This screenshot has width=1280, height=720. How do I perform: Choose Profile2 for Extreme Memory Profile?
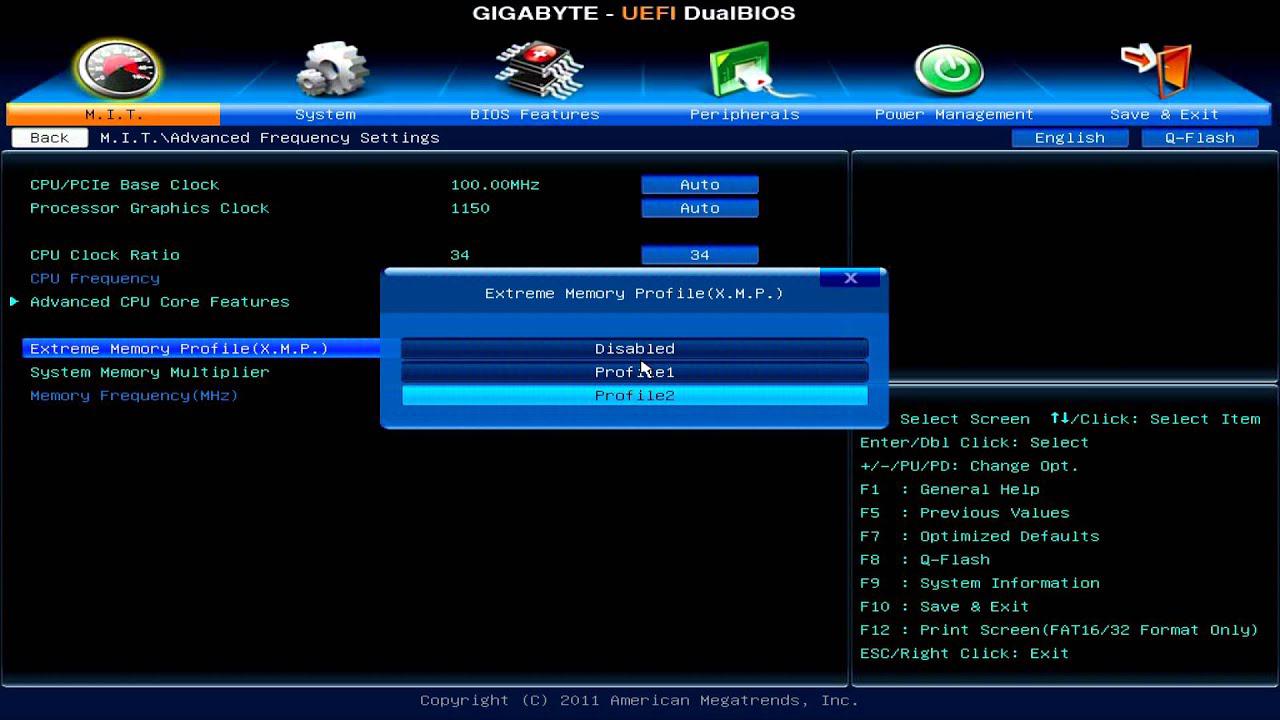[x=634, y=395]
